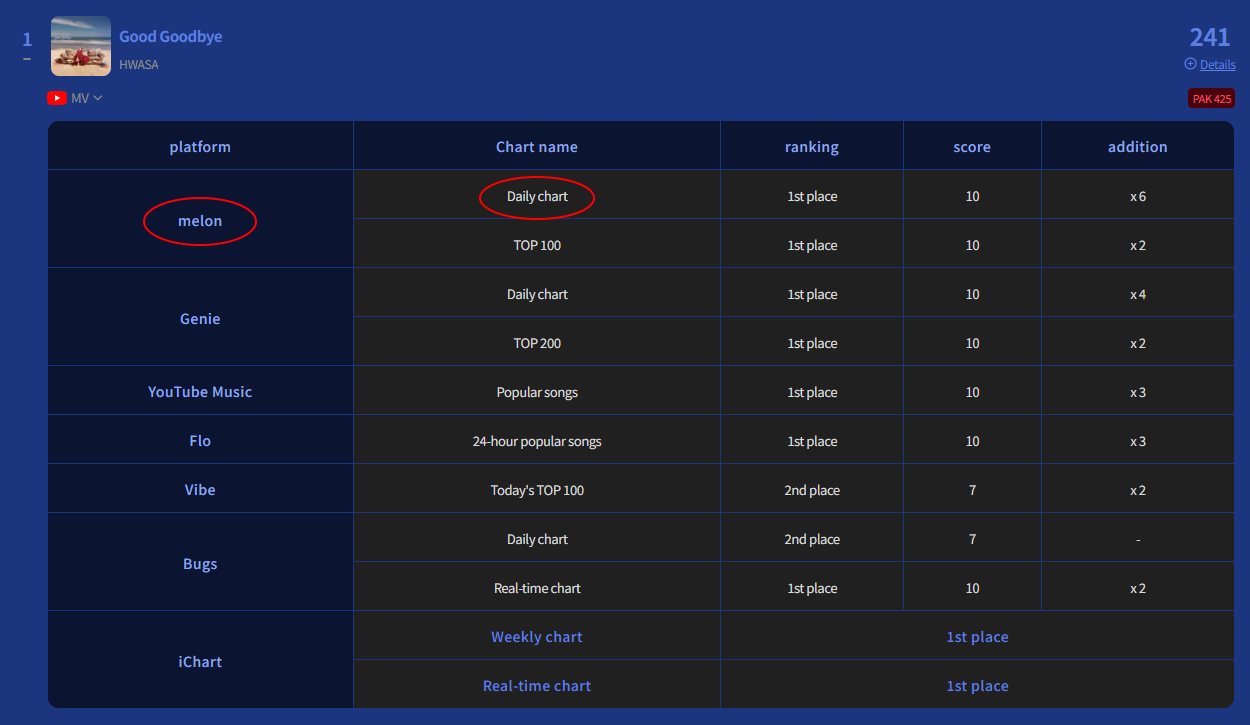This screenshot has width=1250, height=725.
Task: Click the Popular songs chart name cell
Action: coord(537,392)
